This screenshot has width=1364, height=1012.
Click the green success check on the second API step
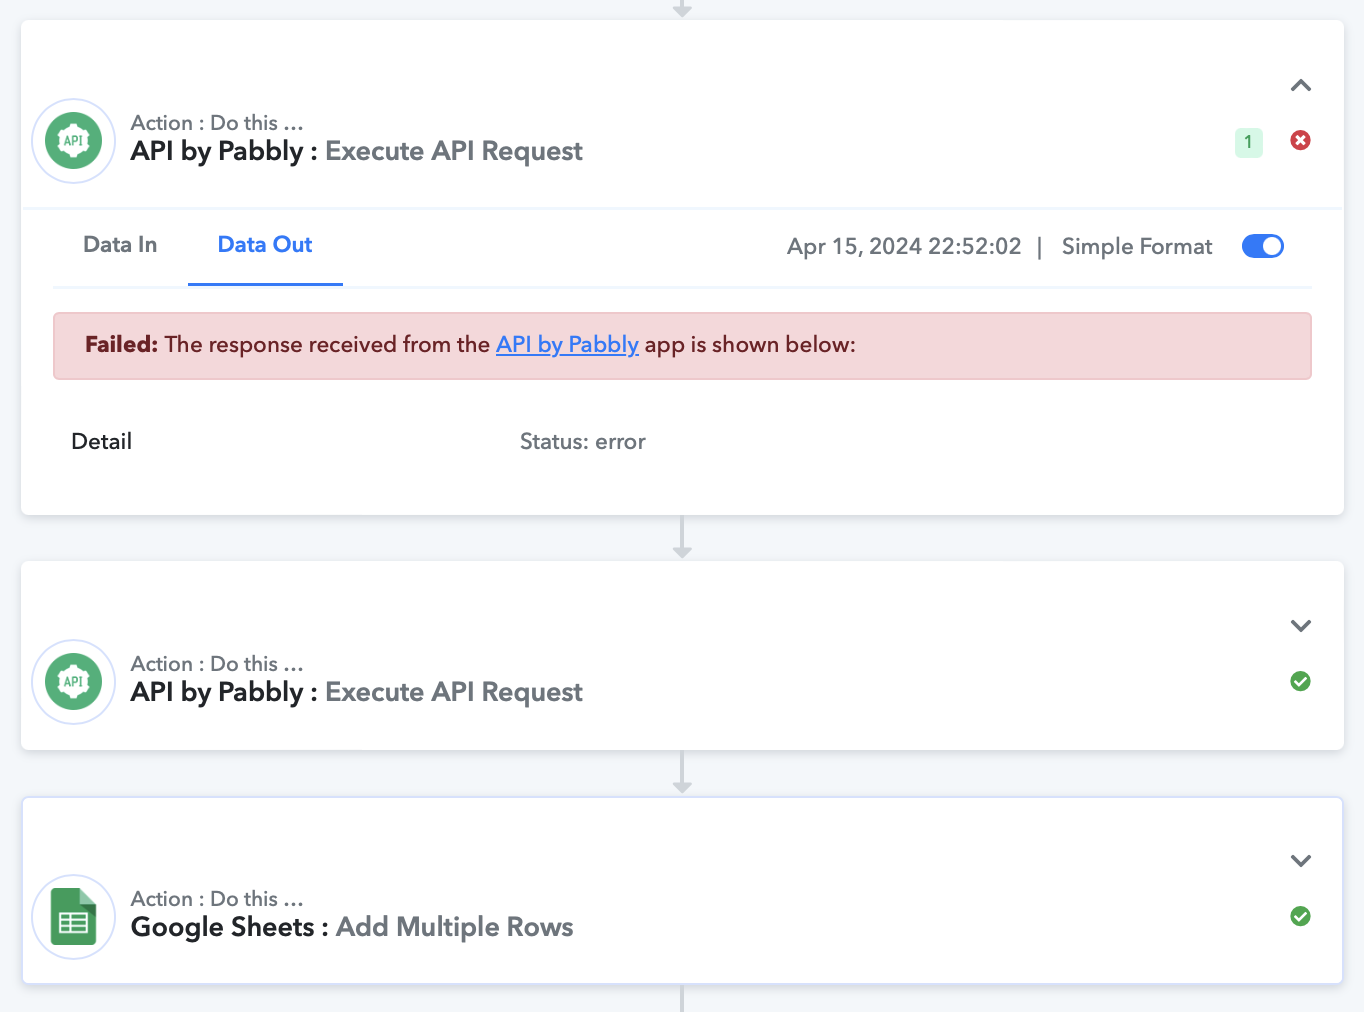[1300, 681]
